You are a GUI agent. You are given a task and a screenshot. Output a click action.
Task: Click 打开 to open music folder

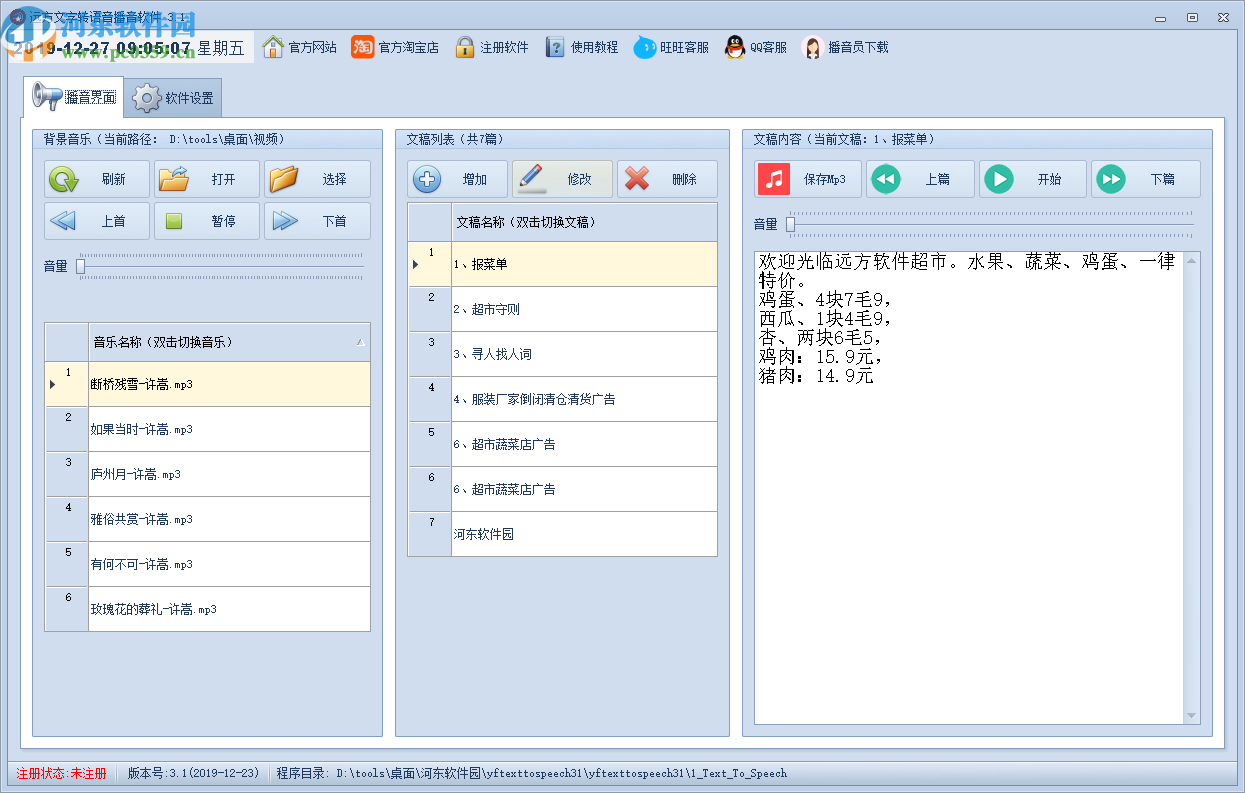(x=207, y=180)
